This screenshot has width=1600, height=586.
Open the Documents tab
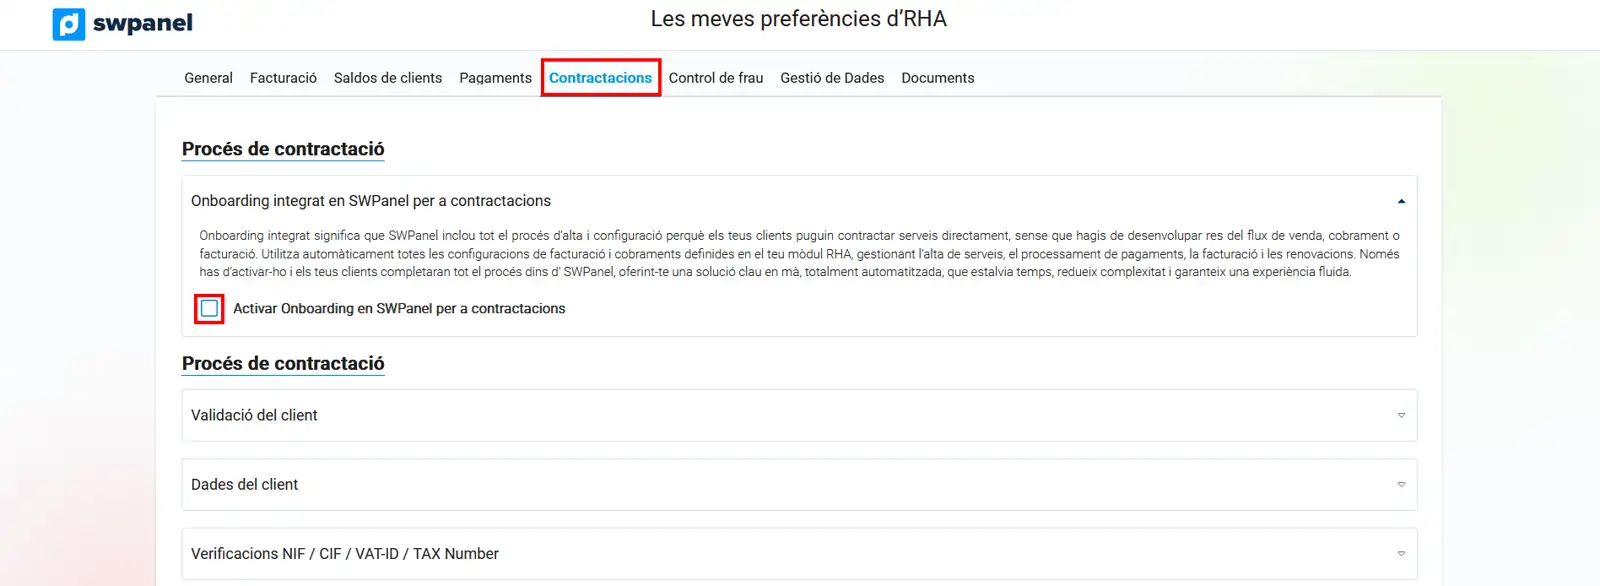[x=937, y=78]
